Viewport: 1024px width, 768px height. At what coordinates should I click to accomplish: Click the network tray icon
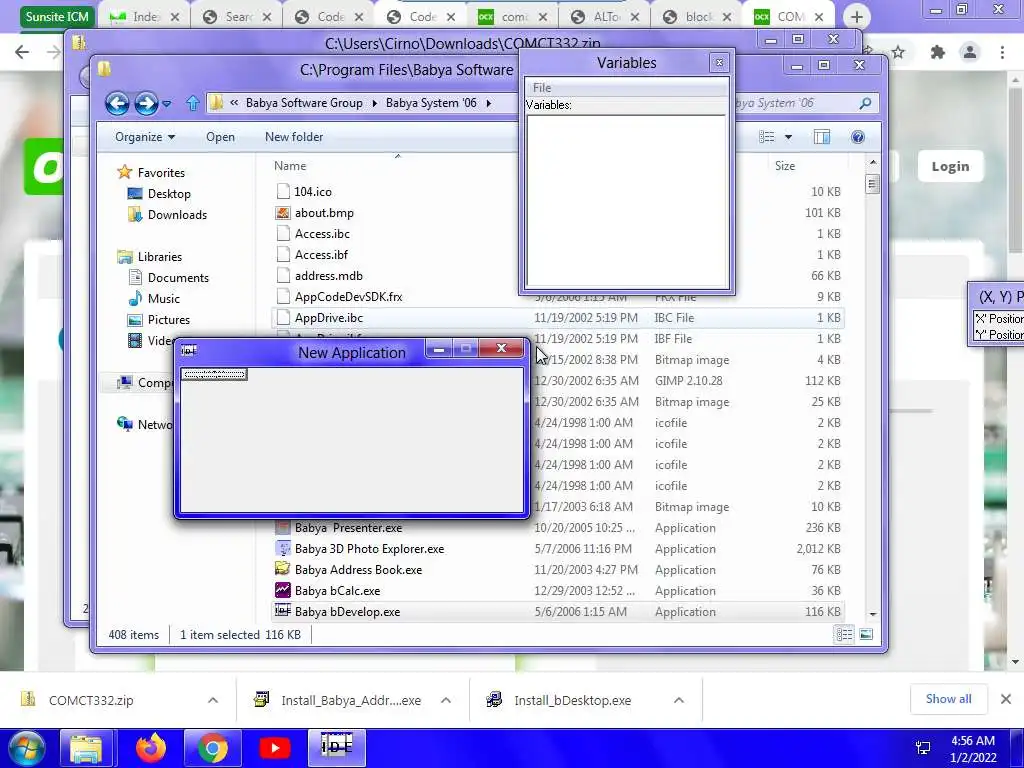tap(923, 748)
